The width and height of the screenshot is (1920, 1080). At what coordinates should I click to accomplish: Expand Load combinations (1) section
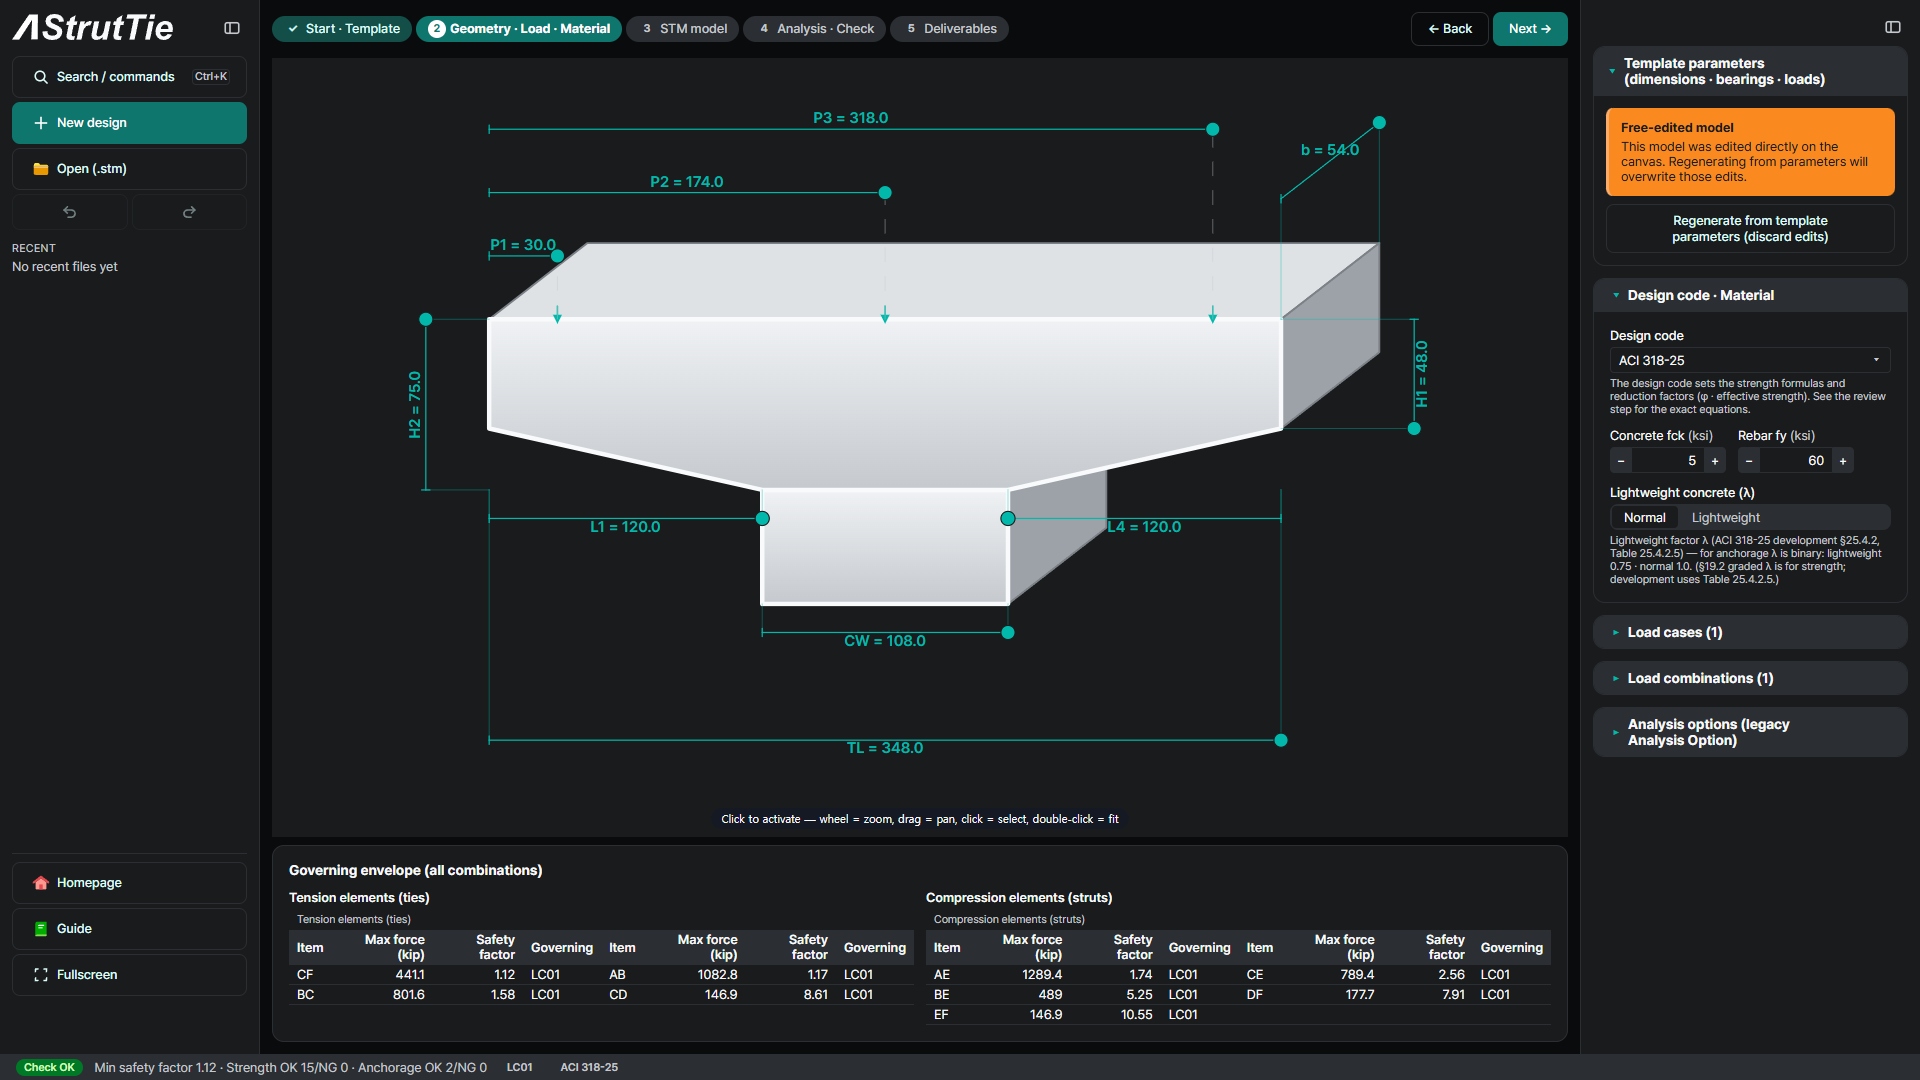pos(1750,678)
